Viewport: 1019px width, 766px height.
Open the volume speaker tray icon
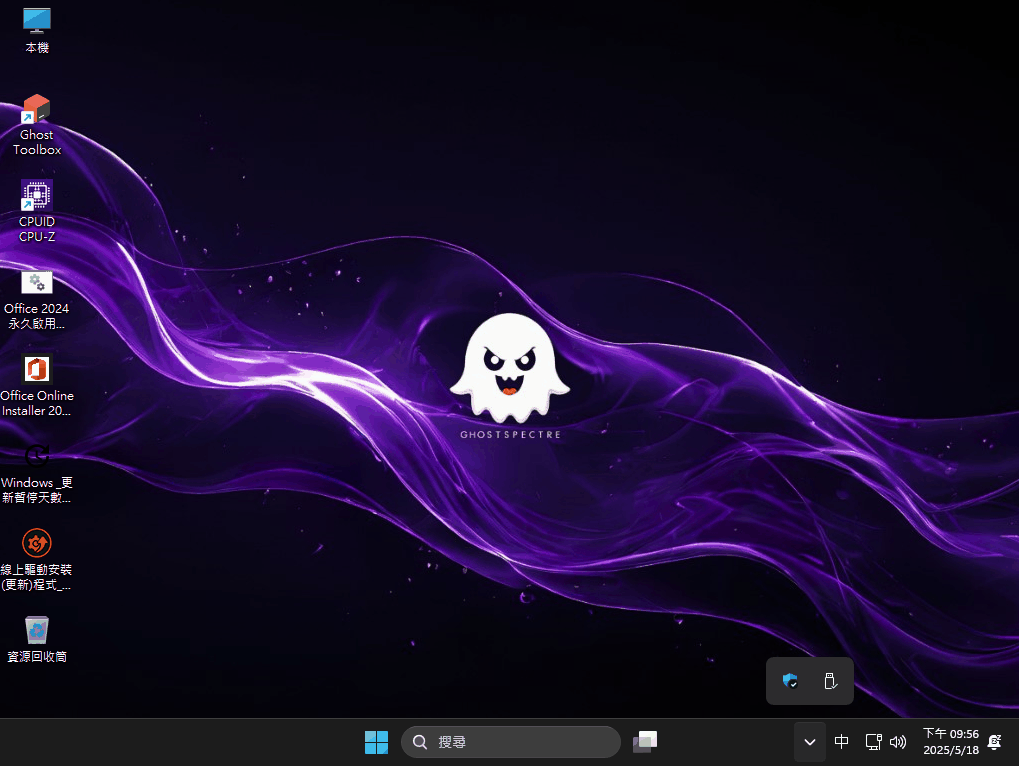[x=897, y=742]
